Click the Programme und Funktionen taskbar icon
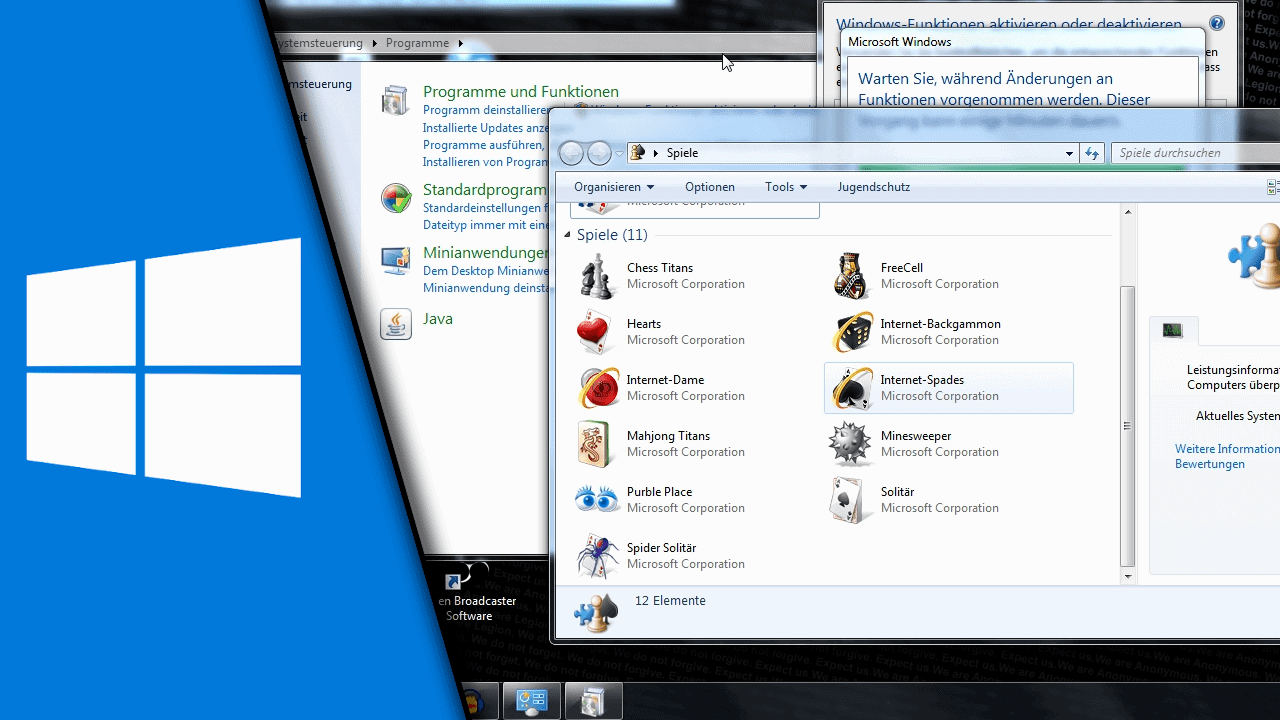The image size is (1280, 720). click(594, 701)
